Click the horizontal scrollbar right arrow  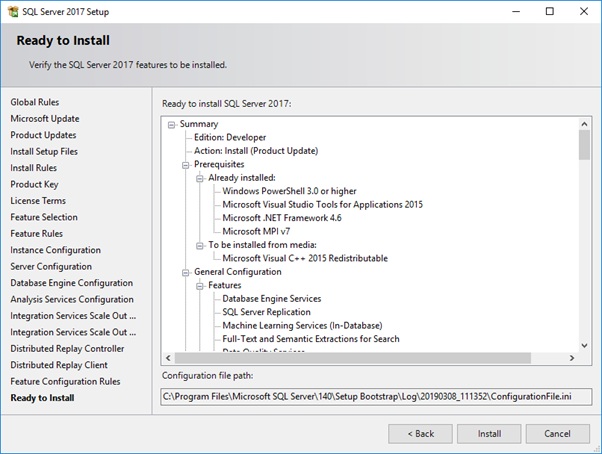click(572, 358)
